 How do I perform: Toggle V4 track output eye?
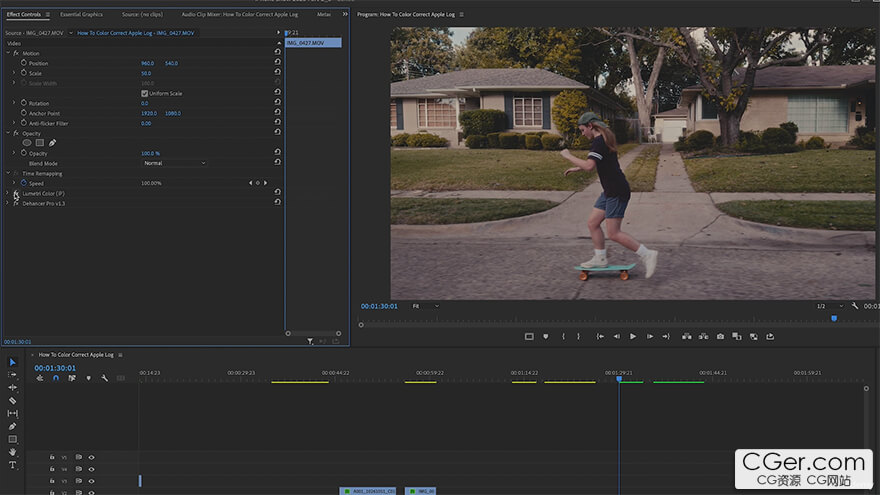pyautogui.click(x=91, y=469)
